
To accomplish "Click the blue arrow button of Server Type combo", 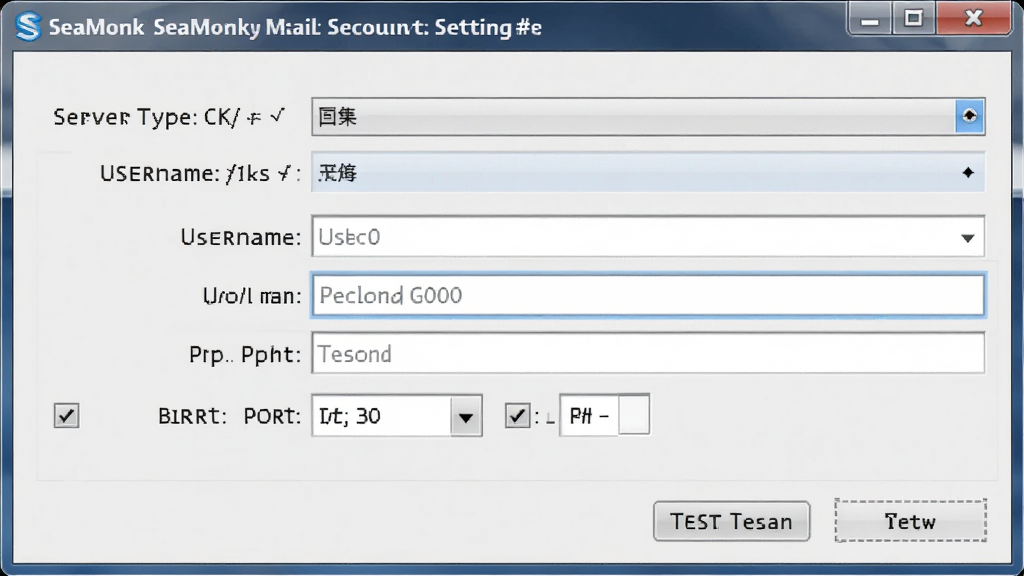I will click(x=969, y=116).
